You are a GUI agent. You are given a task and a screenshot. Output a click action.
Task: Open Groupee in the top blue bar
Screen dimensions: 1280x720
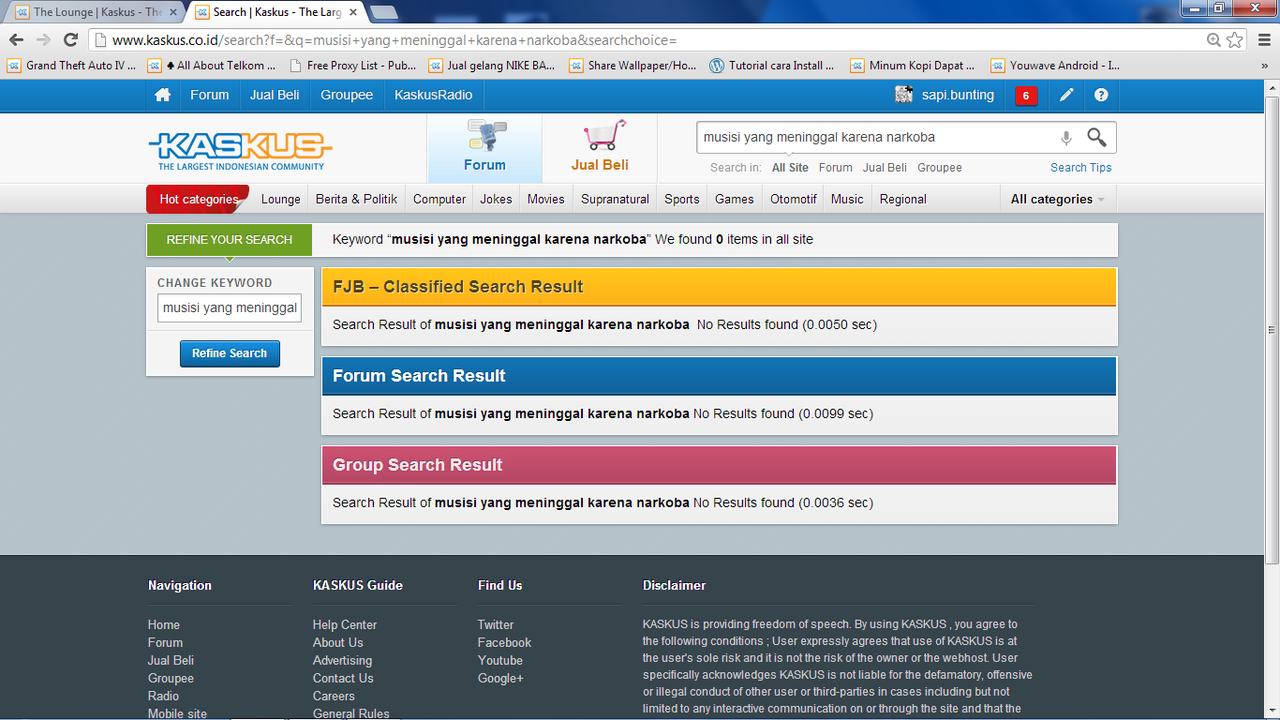(347, 95)
